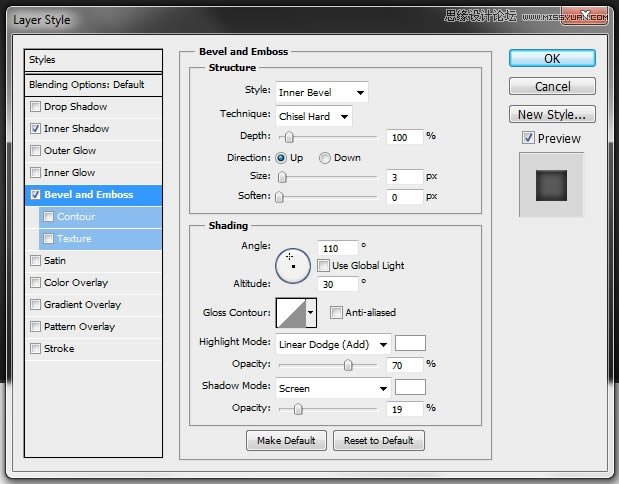Select the Gradient Overlay style label
The image size is (619, 484).
(x=83, y=304)
